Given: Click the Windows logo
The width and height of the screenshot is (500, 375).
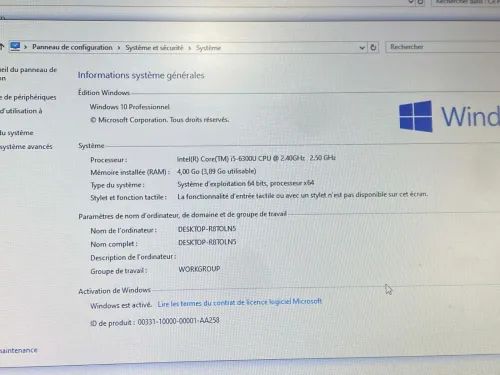Looking at the screenshot, I should 416,116.
